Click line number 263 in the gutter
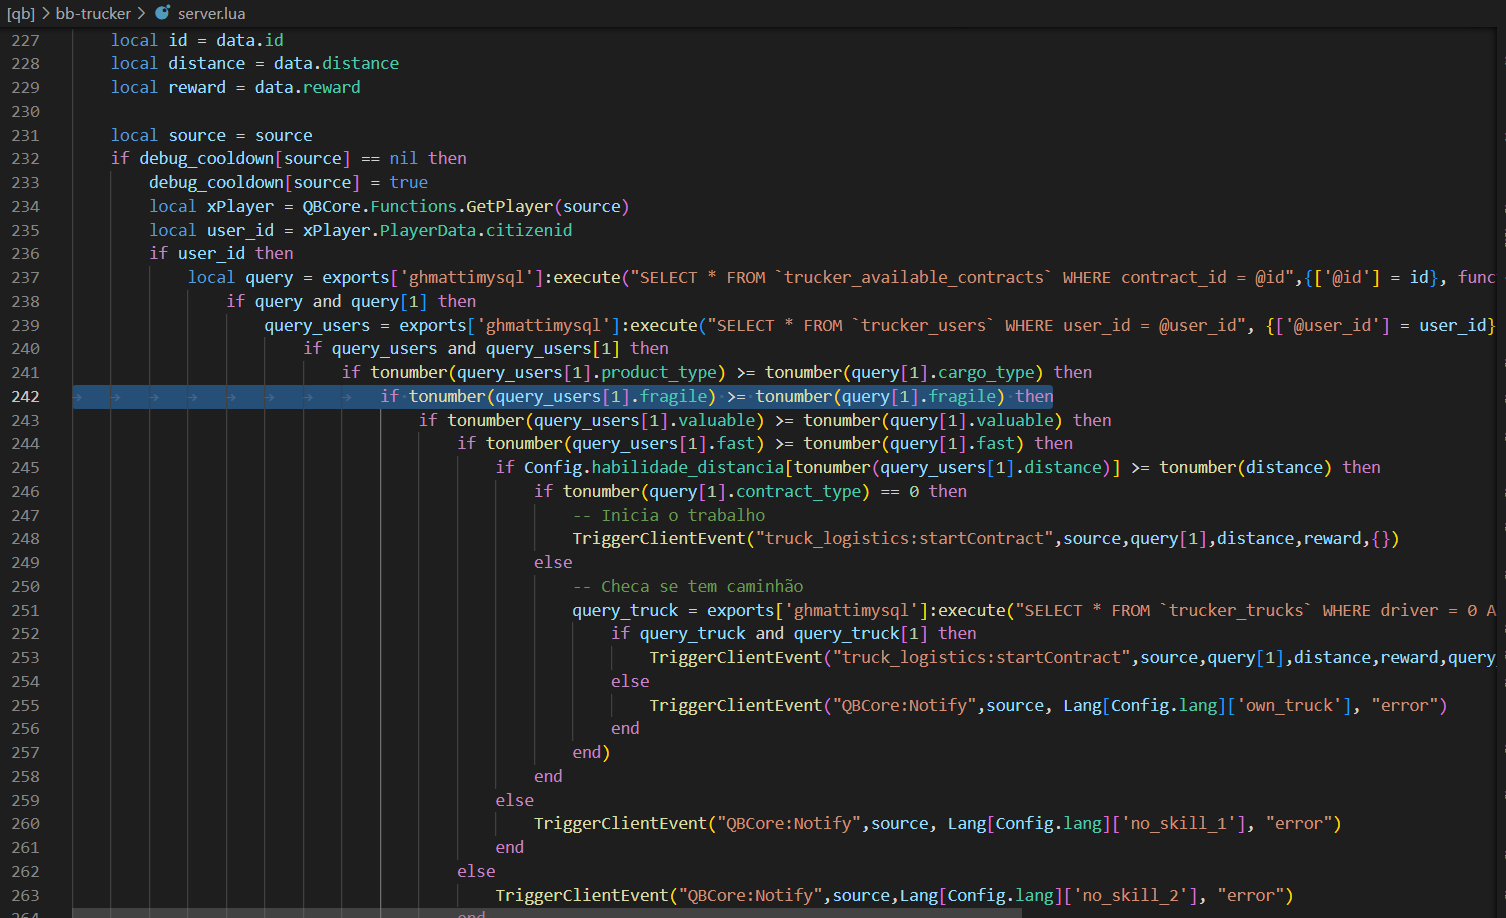The image size is (1506, 918). pyautogui.click(x=25, y=896)
